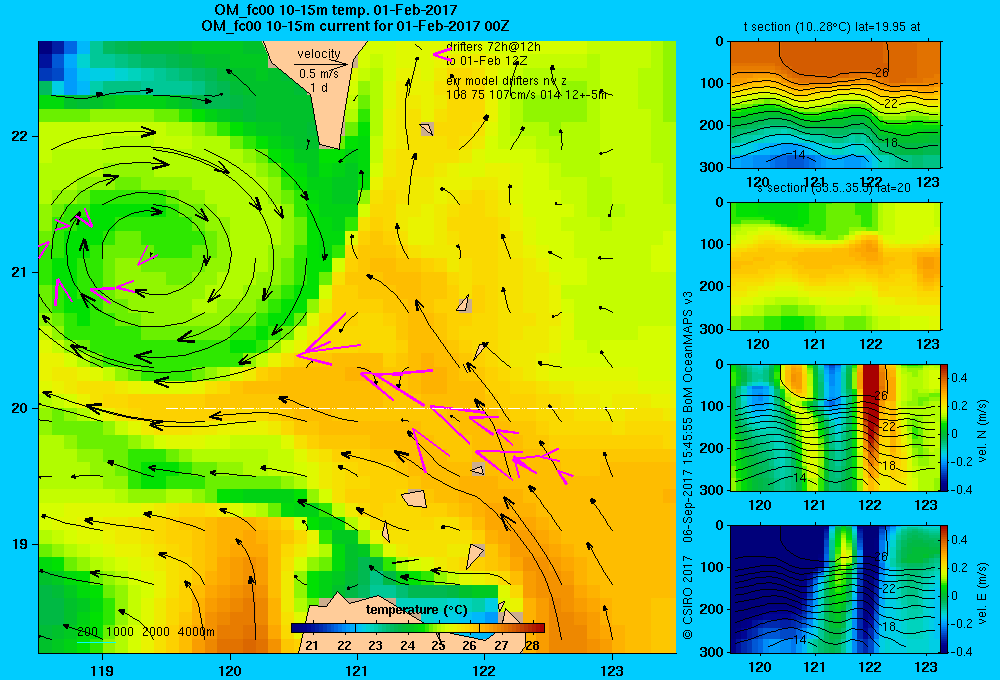Click the 's section (33.5..35.5) lat=20' title
Image resolution: width=1000 pixels, height=680 pixels.
(x=834, y=188)
